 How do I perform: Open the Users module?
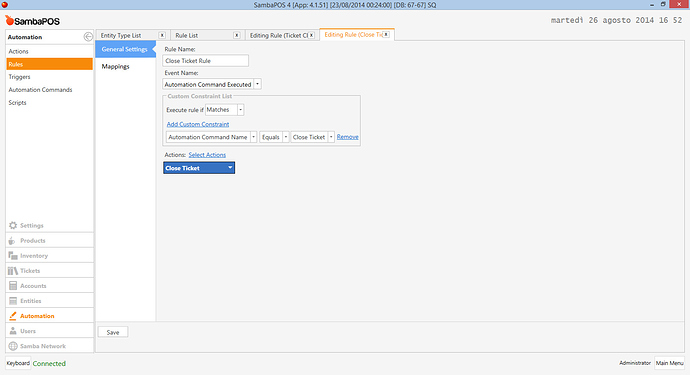click(x=50, y=331)
